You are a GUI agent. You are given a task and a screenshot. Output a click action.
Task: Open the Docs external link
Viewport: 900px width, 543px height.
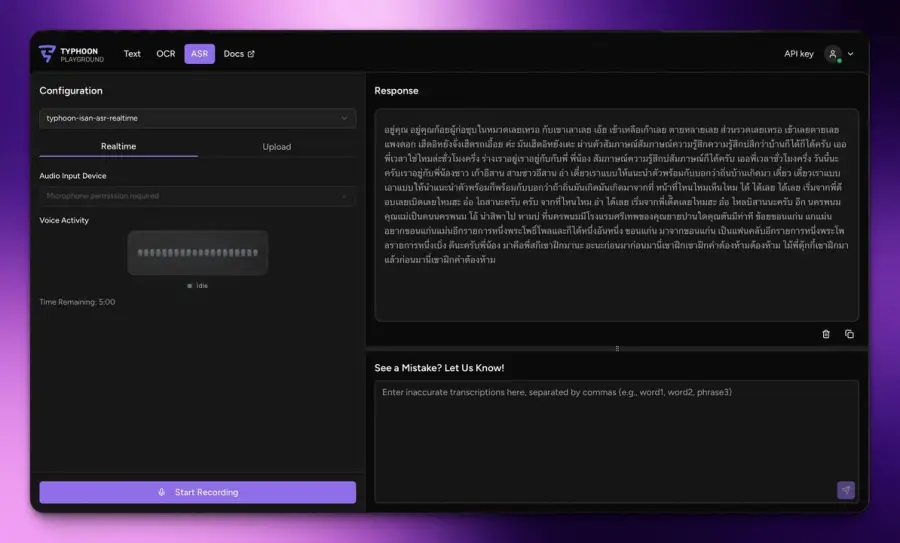pos(239,54)
